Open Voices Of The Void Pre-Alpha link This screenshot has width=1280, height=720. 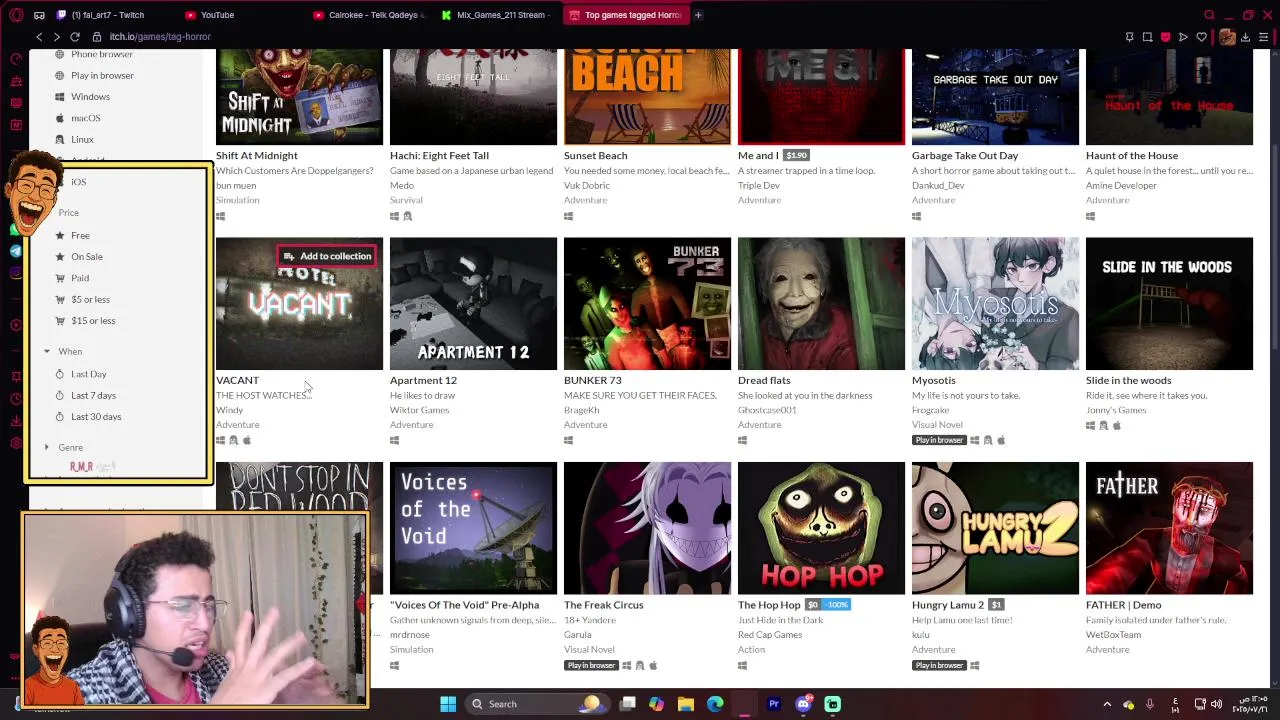(x=464, y=605)
